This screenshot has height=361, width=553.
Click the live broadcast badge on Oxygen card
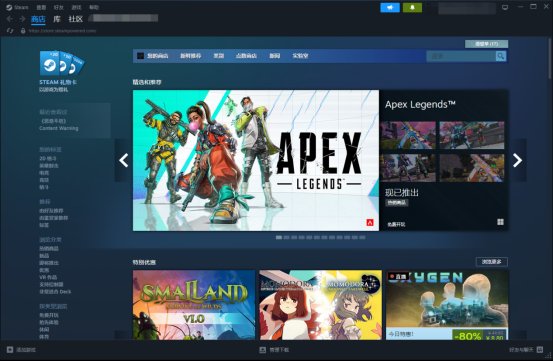398,277
